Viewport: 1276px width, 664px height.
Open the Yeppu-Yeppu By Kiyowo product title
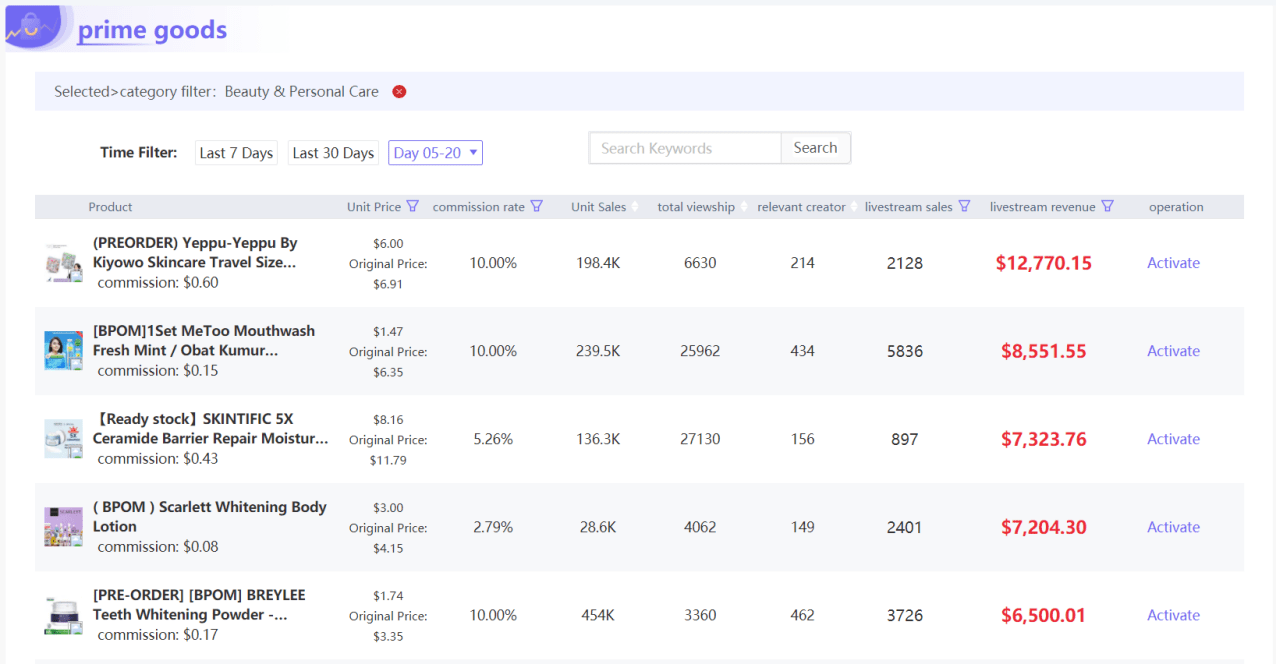pos(195,253)
